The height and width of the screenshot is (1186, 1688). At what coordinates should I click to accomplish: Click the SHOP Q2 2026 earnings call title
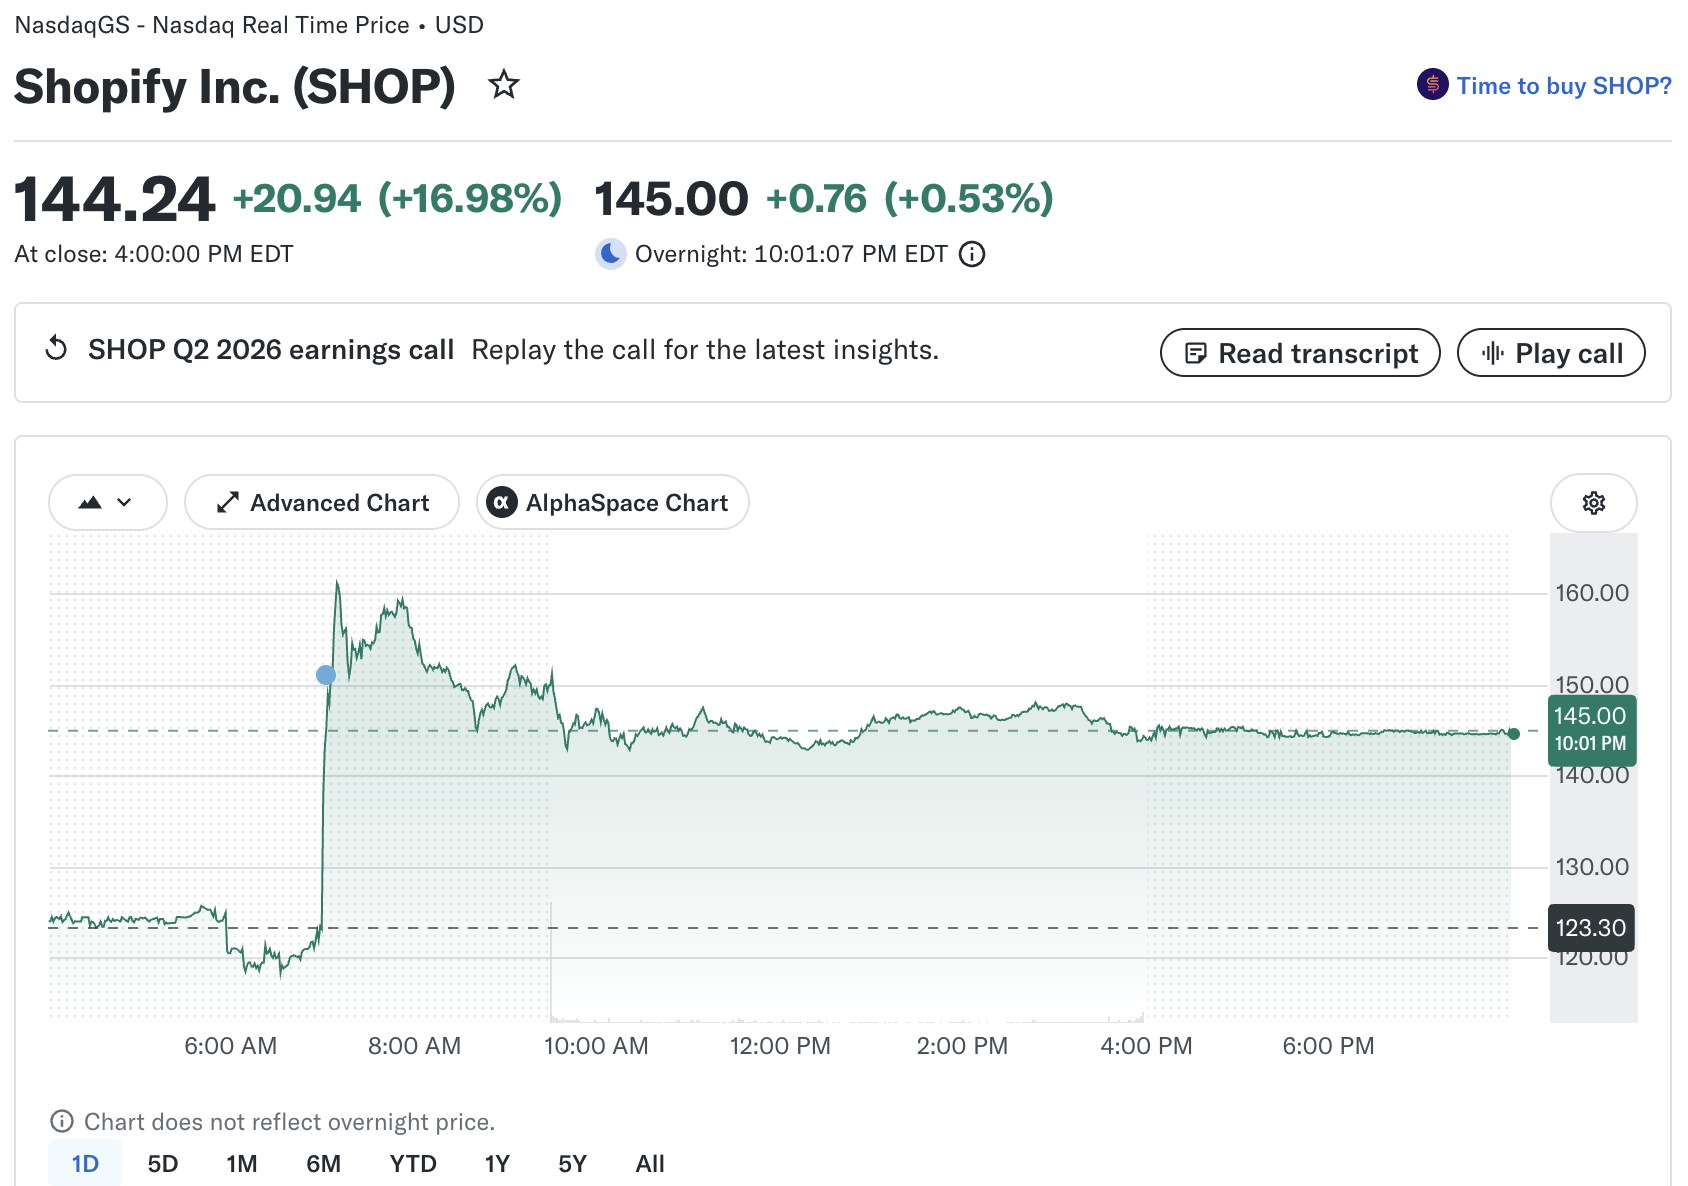[x=271, y=350]
